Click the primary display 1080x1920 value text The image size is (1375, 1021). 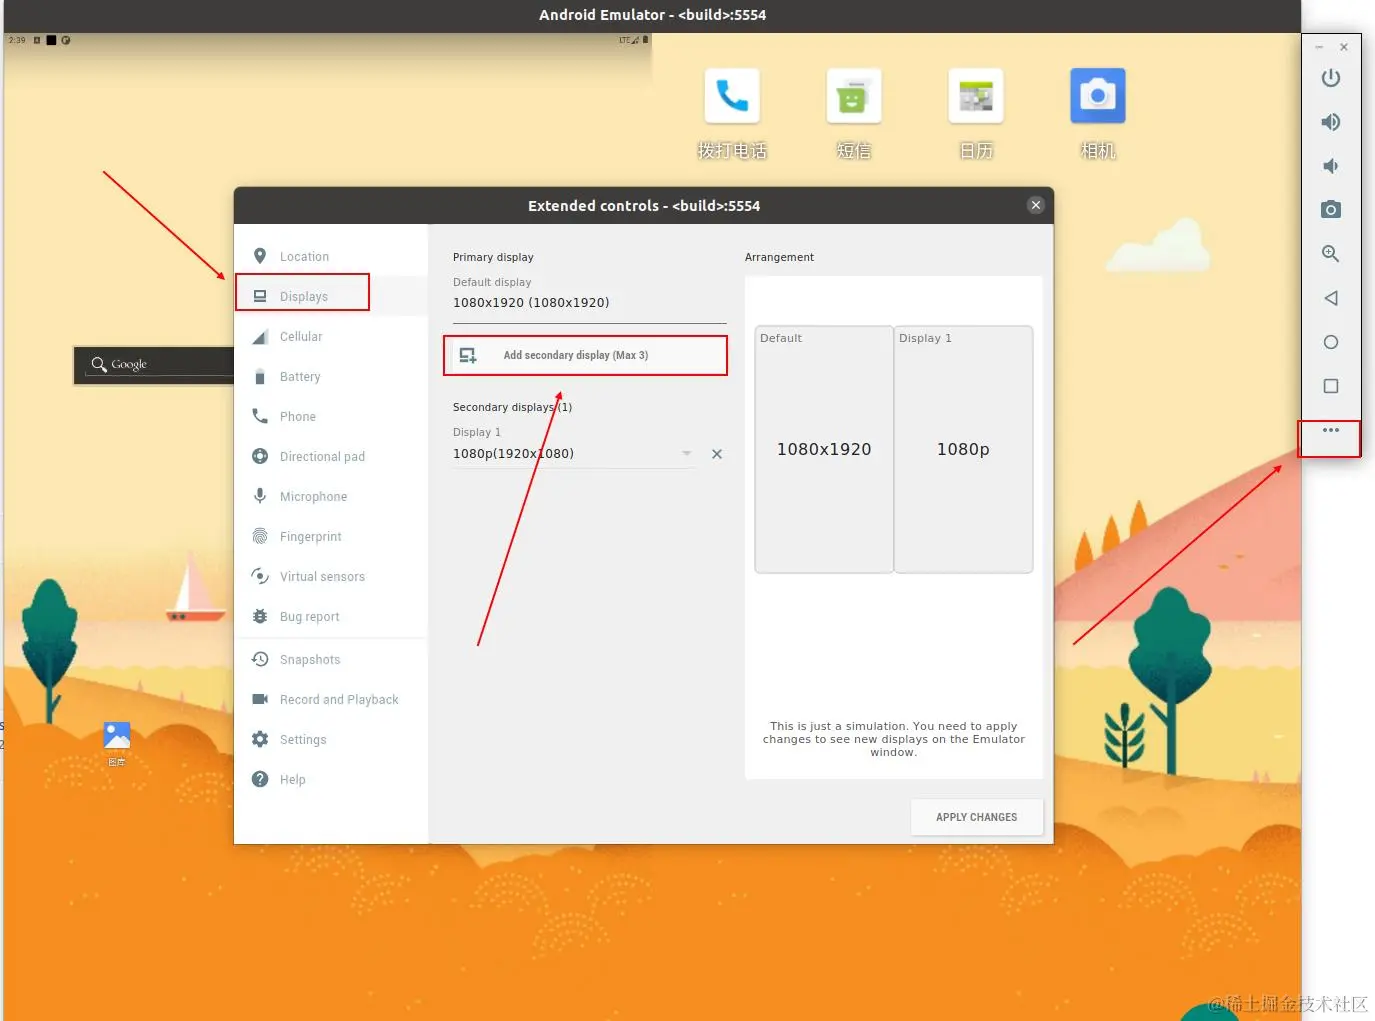[x=531, y=302]
